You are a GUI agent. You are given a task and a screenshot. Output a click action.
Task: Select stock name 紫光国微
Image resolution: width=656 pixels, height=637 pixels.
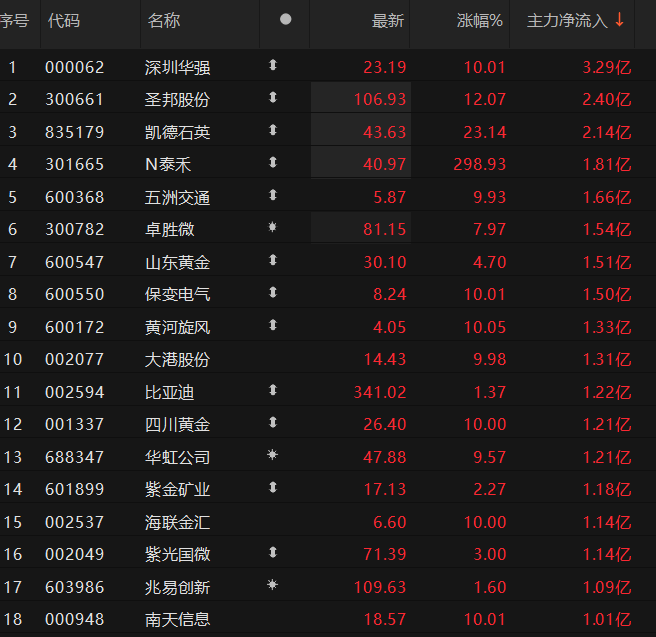(177, 555)
